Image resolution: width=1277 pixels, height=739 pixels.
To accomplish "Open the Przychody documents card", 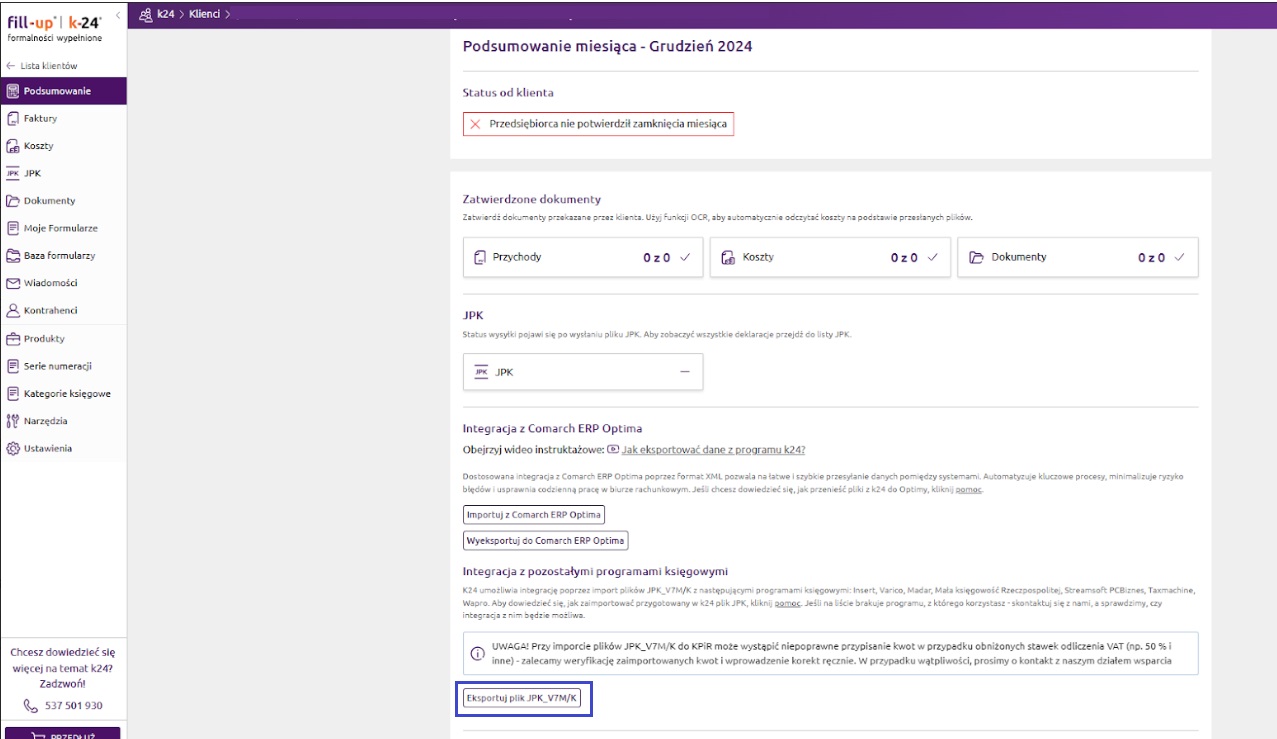I will tap(583, 257).
